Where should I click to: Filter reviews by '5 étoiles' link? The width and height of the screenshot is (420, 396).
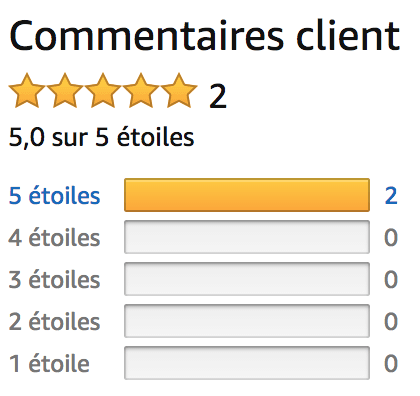(x=54, y=195)
